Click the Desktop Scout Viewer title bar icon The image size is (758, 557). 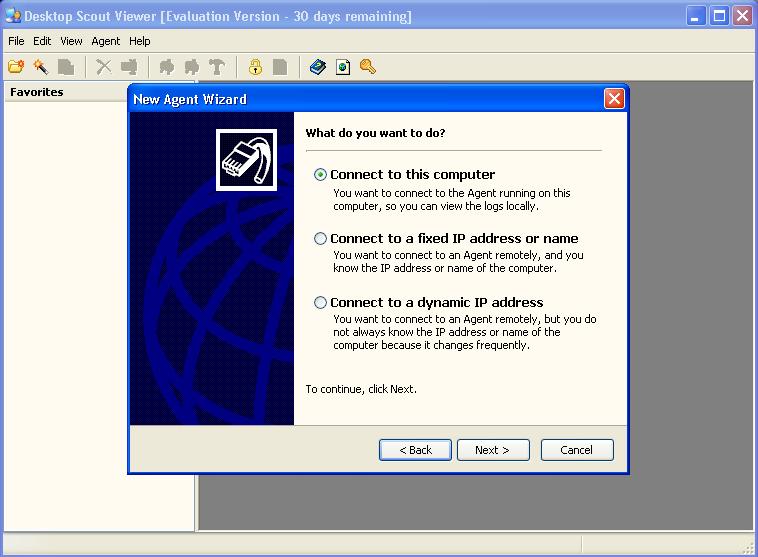point(13,16)
